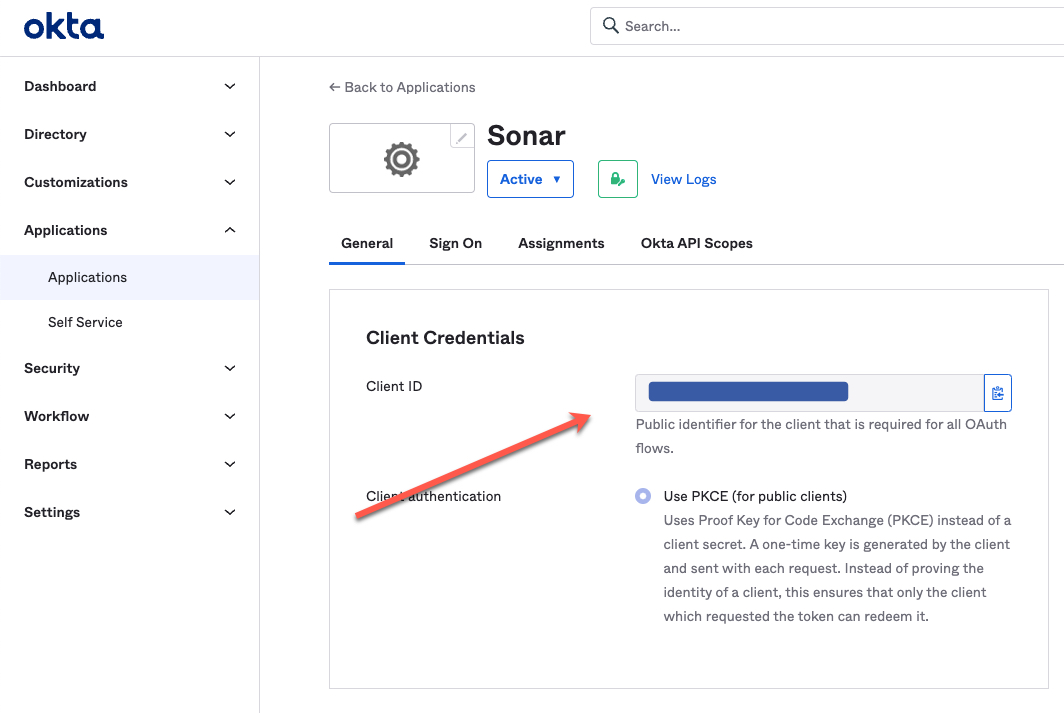Expand the Security section
The height and width of the screenshot is (713, 1064).
tap(130, 368)
